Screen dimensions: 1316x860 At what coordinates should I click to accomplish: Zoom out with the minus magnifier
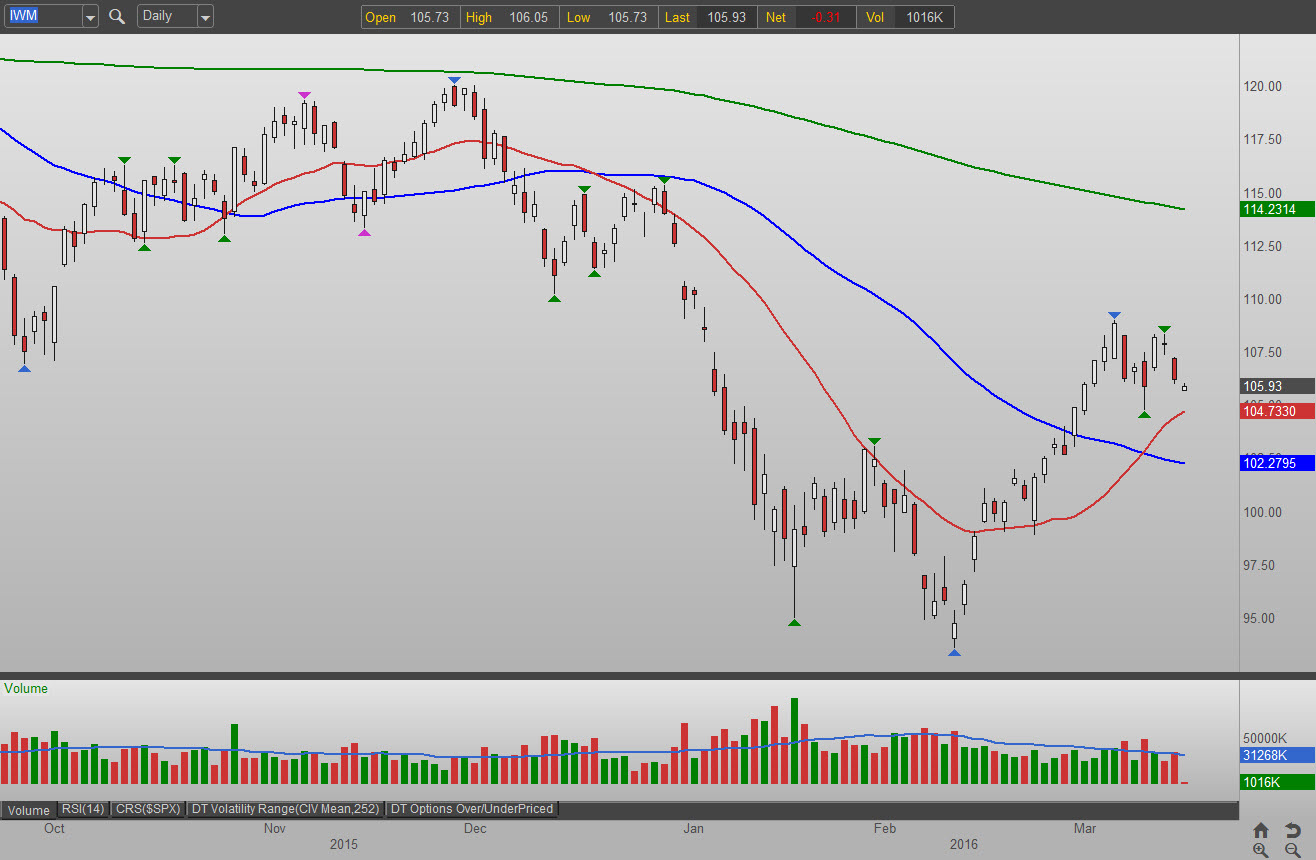[1292, 850]
